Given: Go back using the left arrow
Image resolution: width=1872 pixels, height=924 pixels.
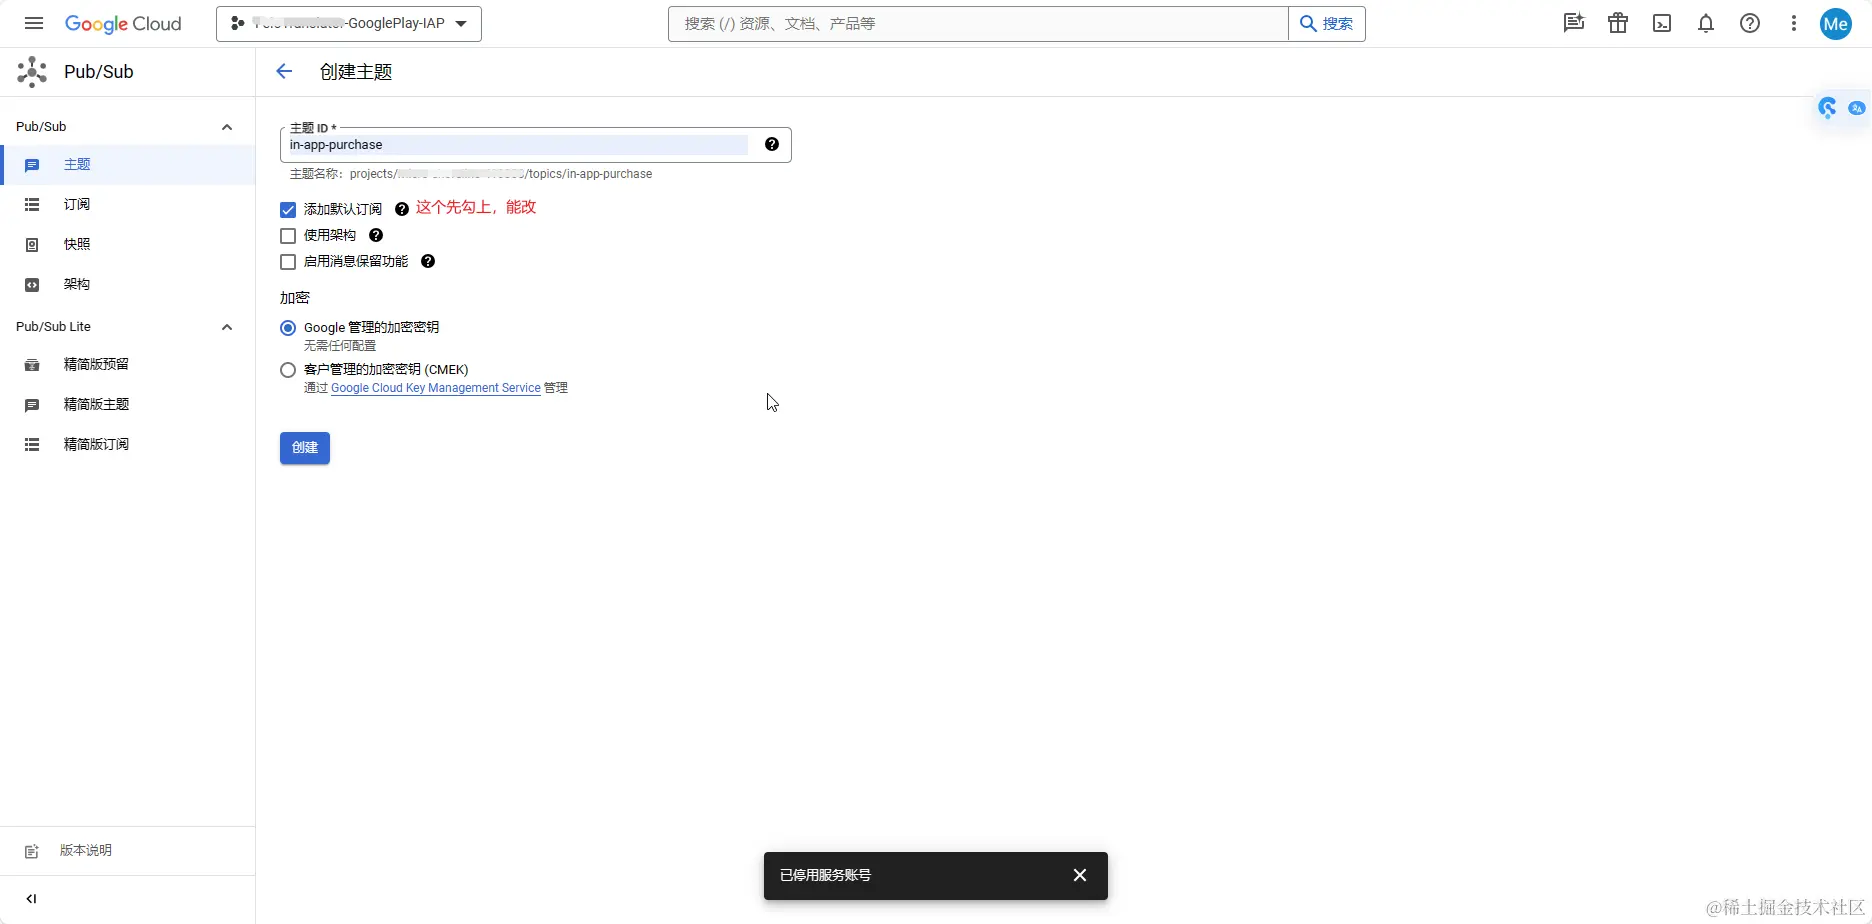Looking at the screenshot, I should pyautogui.click(x=284, y=71).
